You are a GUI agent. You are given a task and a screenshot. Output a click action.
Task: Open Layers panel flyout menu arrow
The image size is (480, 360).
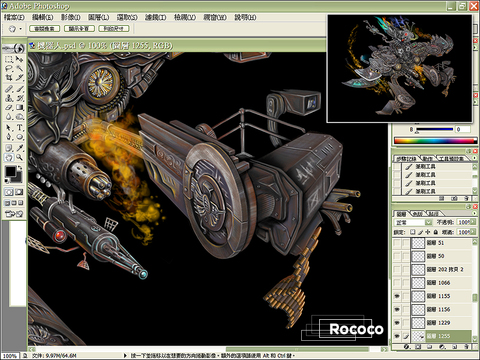tap(475, 213)
